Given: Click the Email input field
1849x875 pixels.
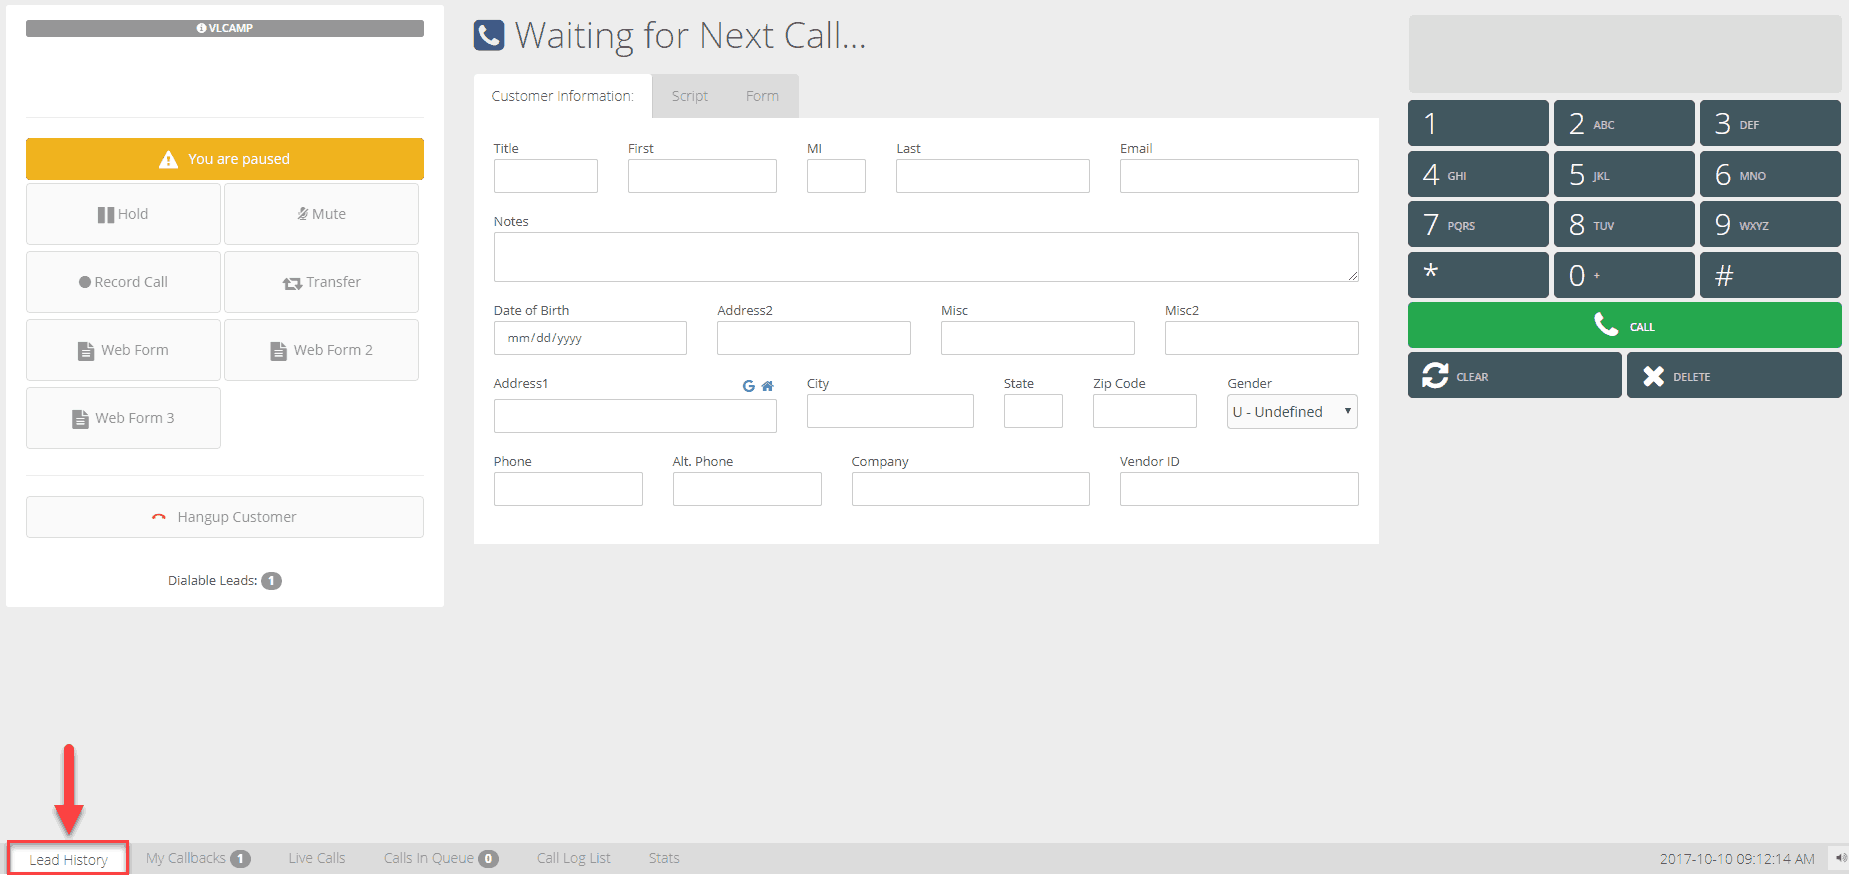Looking at the screenshot, I should click(x=1239, y=176).
